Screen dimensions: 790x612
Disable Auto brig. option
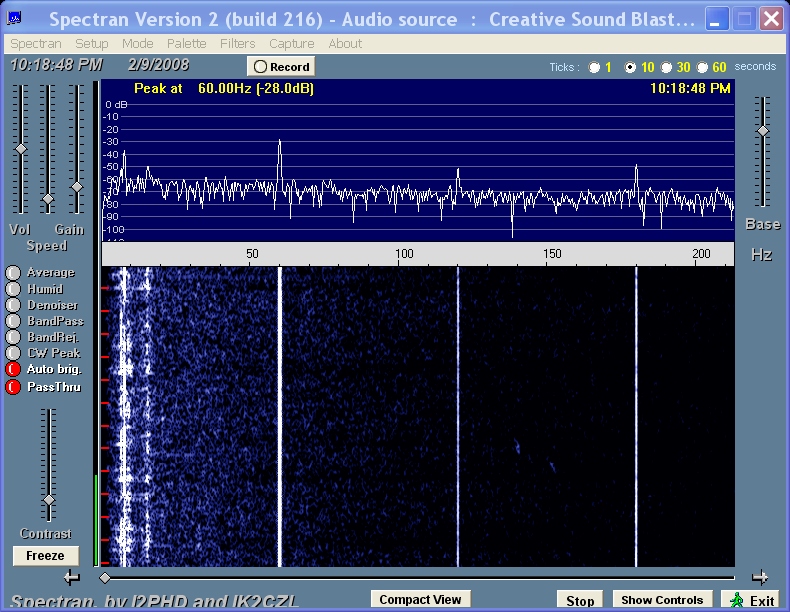pyautogui.click(x=13, y=369)
